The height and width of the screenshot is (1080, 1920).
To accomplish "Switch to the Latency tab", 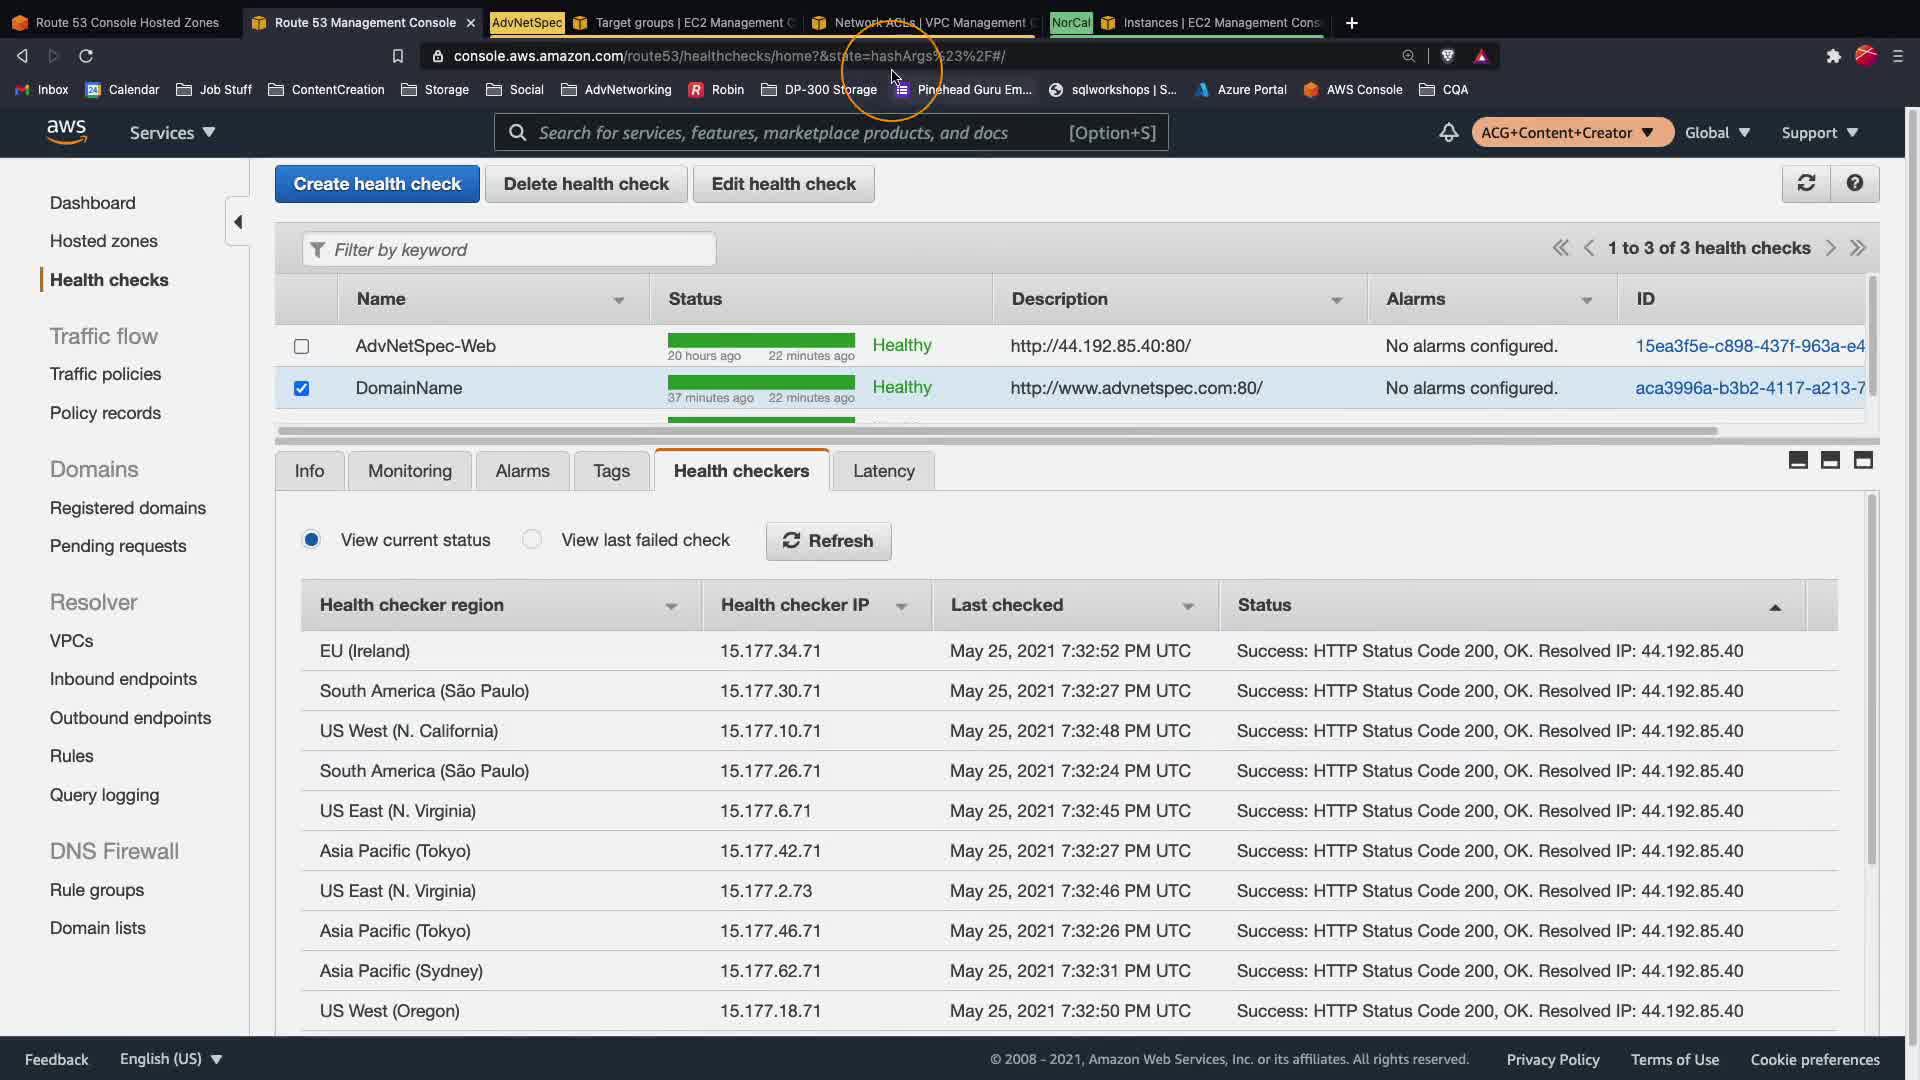I will (883, 471).
